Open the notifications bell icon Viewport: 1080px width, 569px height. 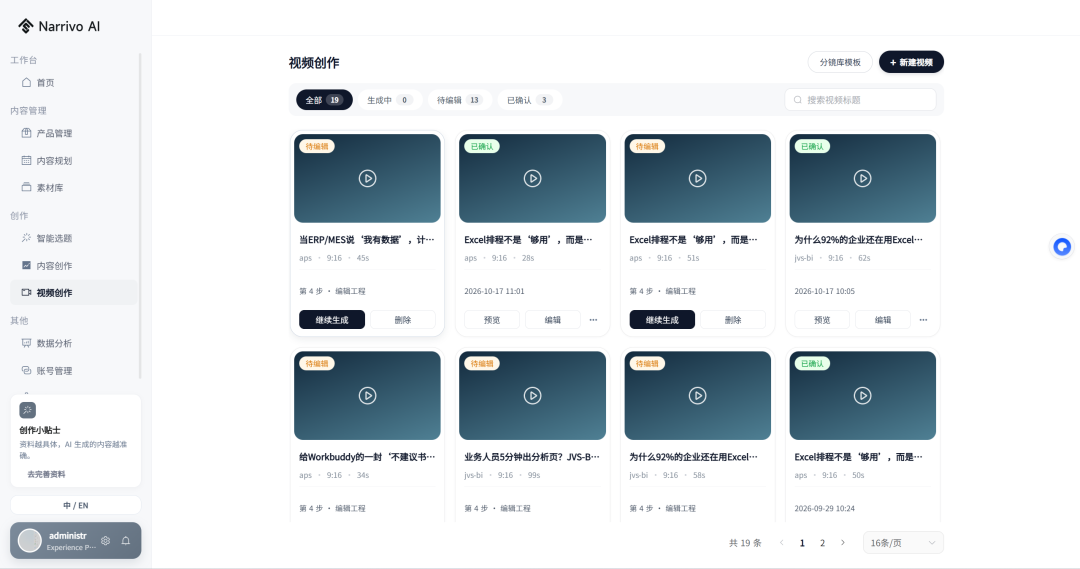pyautogui.click(x=125, y=541)
